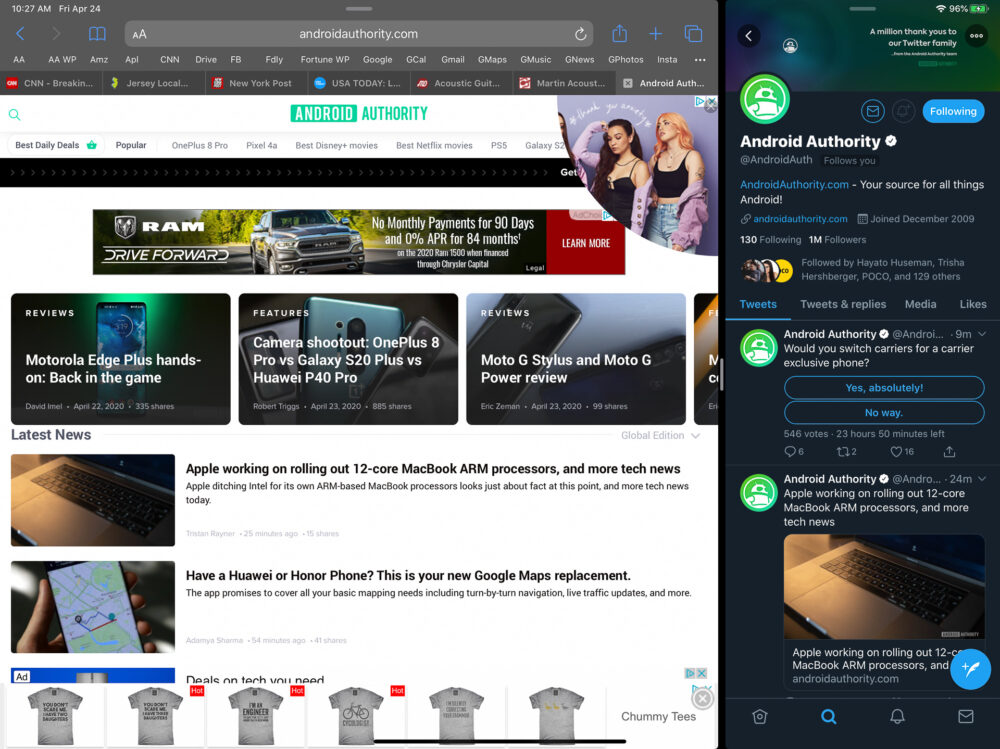Open the search icon on Android Authority site

12,115
